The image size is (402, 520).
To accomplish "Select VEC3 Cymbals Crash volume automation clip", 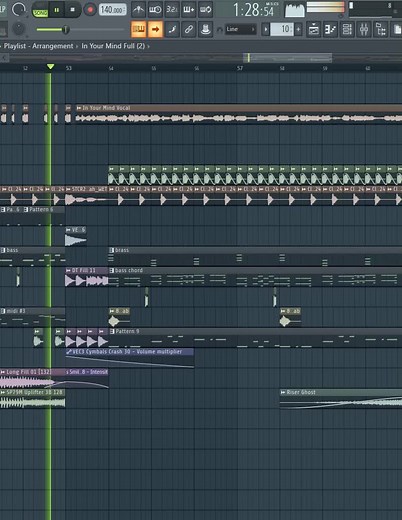I will [130, 358].
